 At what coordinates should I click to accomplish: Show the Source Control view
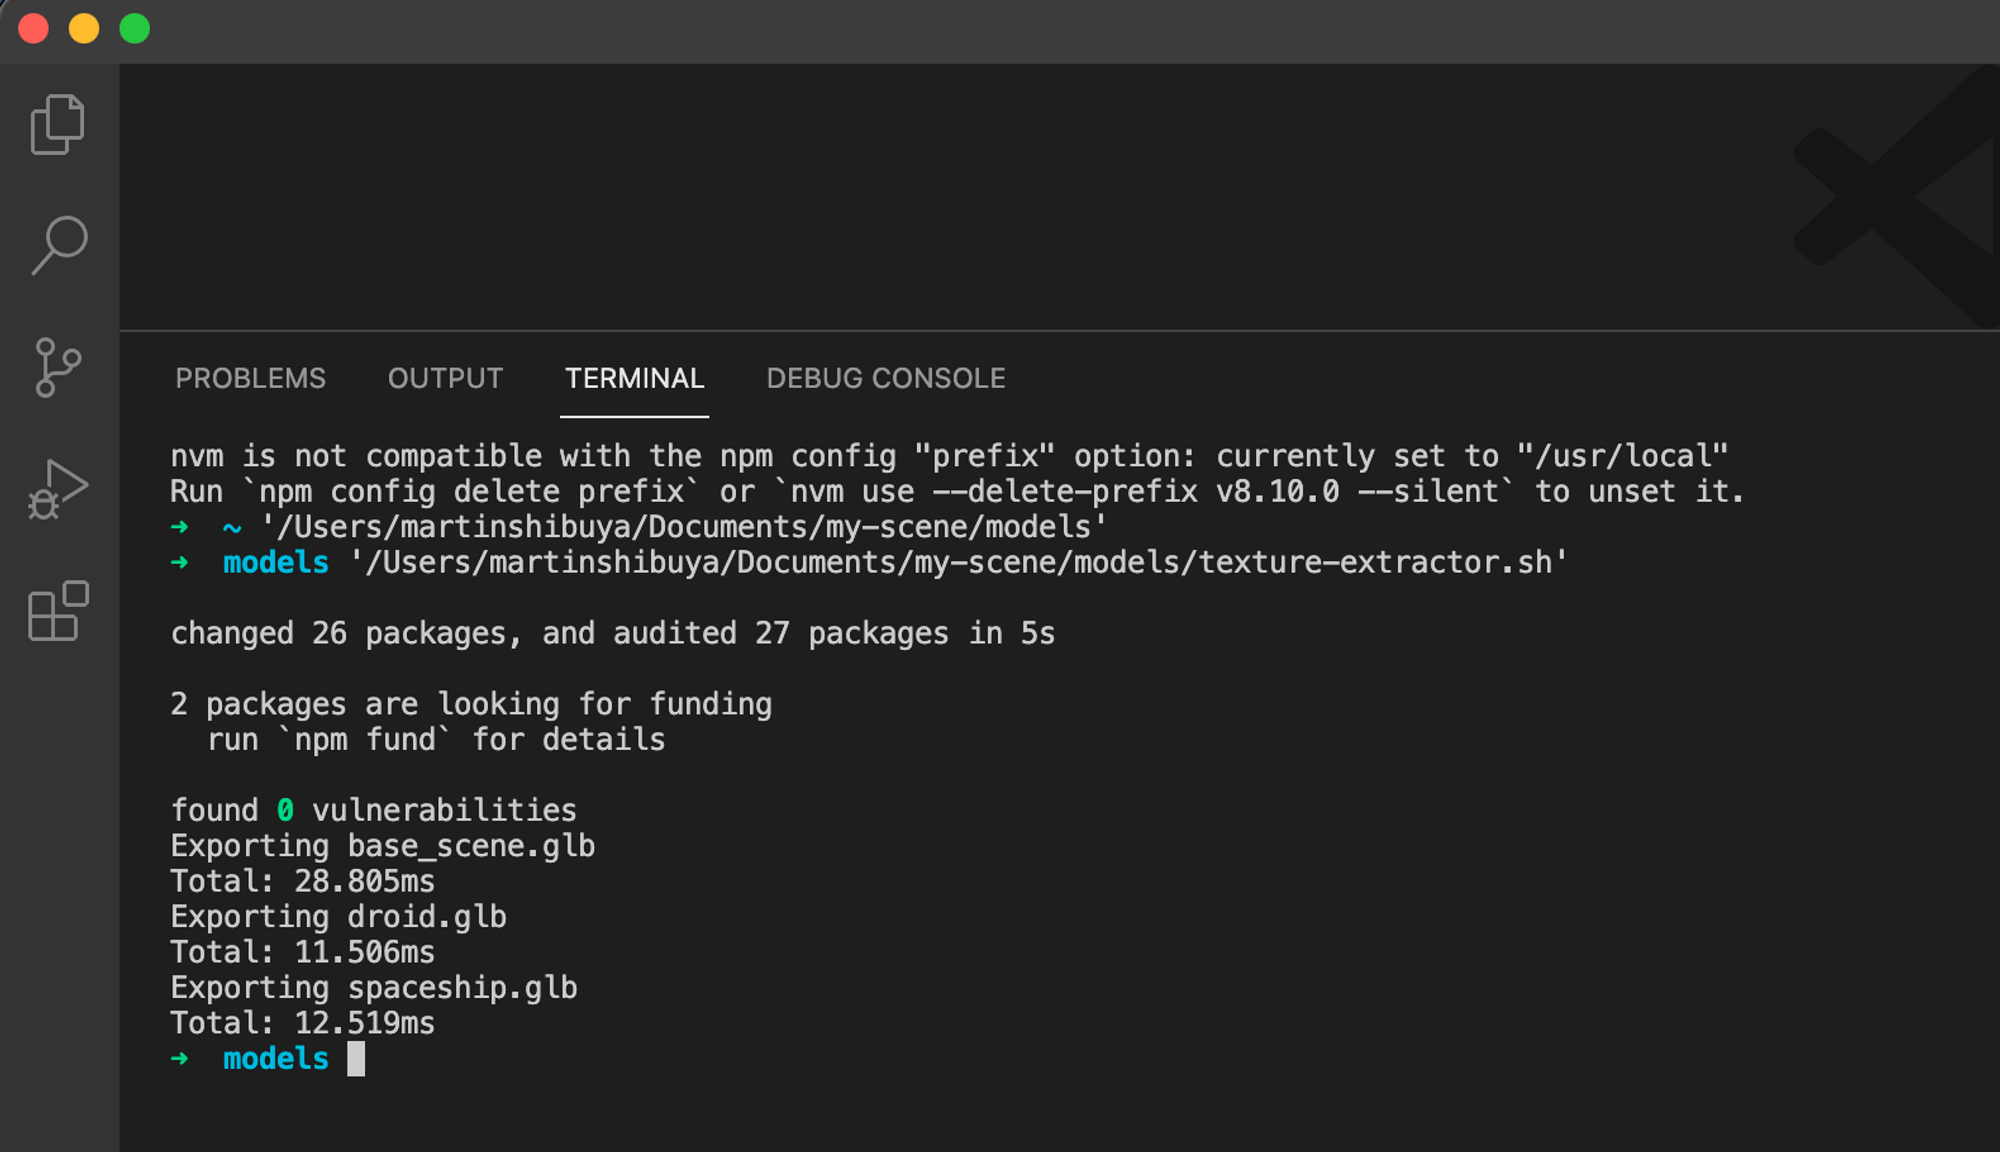(58, 367)
